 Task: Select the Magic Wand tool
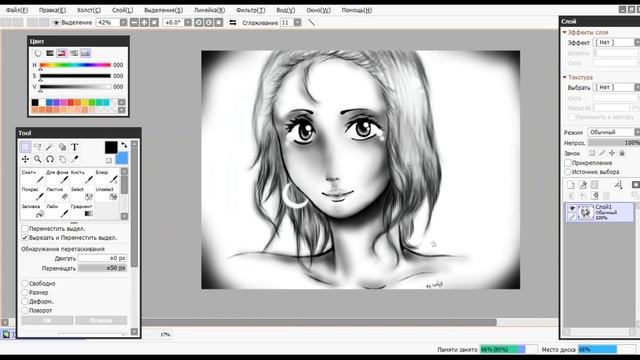tap(50, 147)
